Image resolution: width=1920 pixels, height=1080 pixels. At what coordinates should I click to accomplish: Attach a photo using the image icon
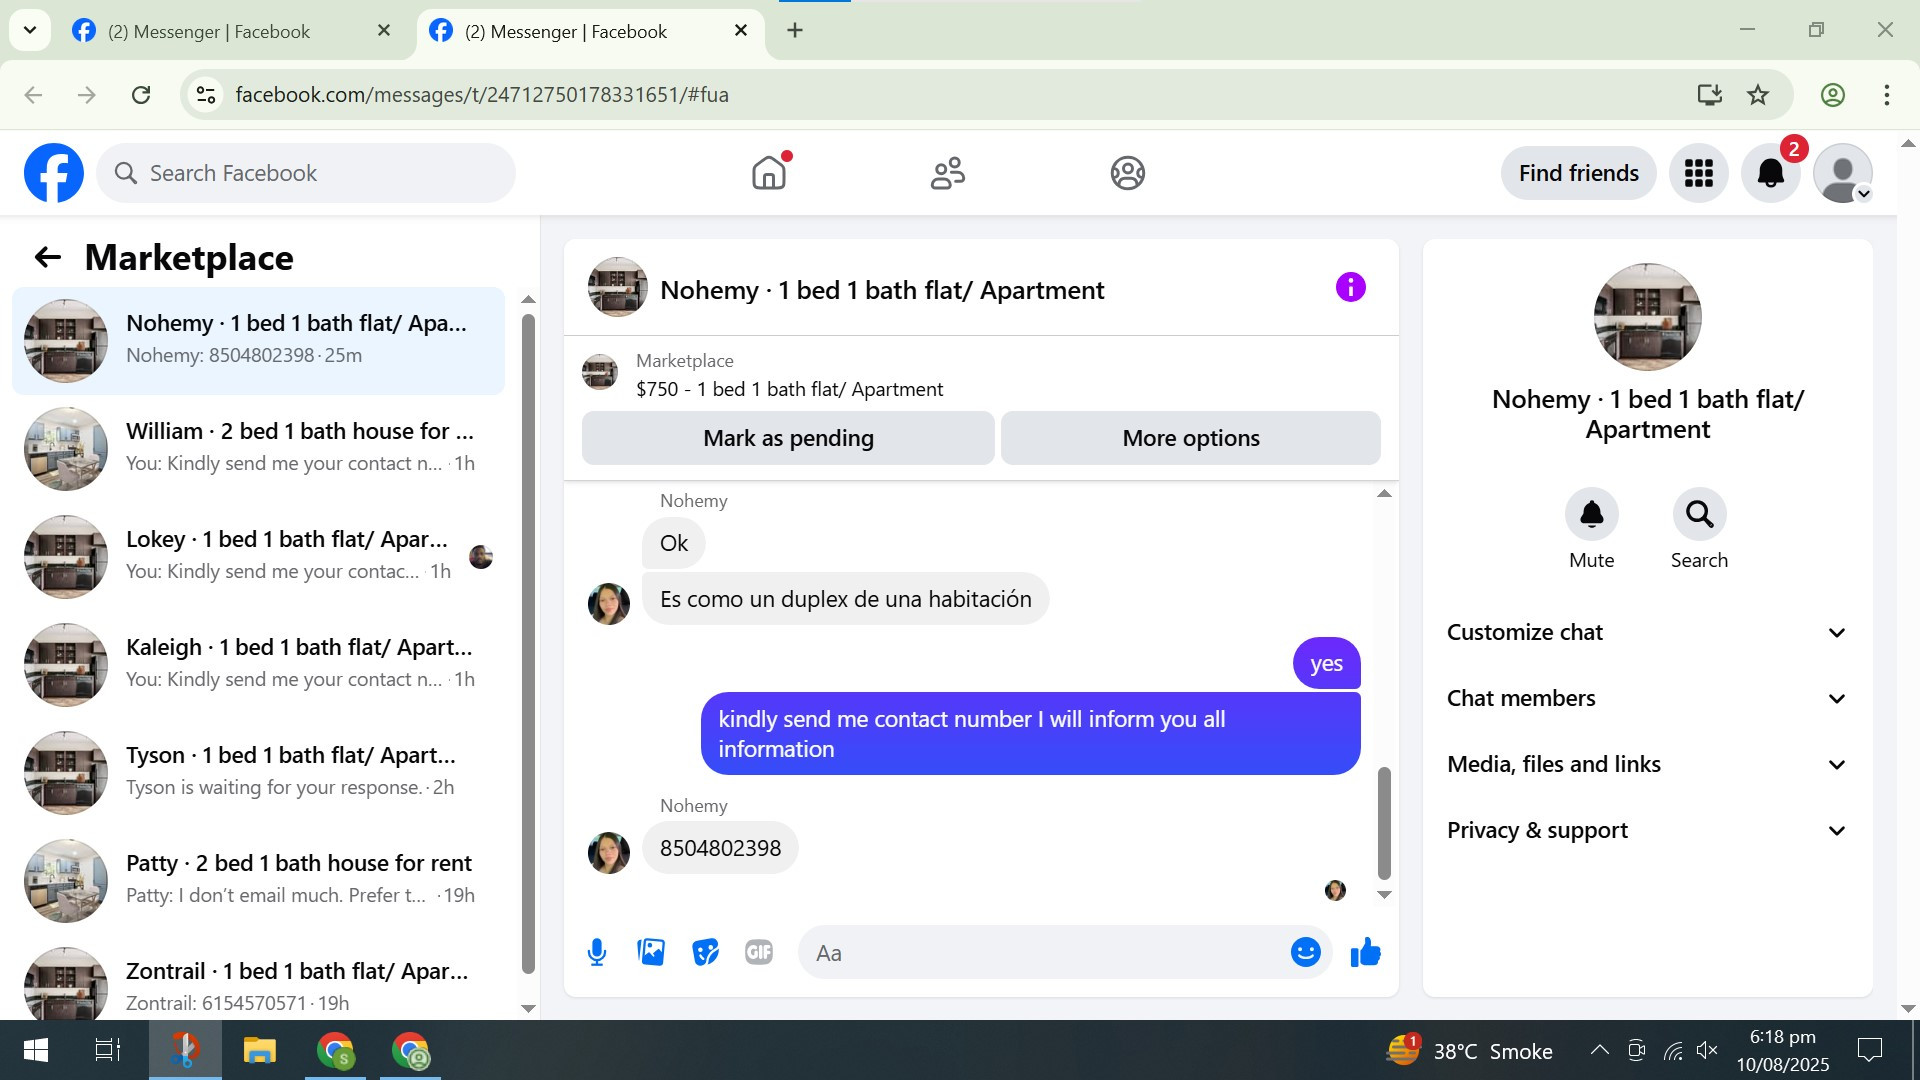click(x=651, y=952)
